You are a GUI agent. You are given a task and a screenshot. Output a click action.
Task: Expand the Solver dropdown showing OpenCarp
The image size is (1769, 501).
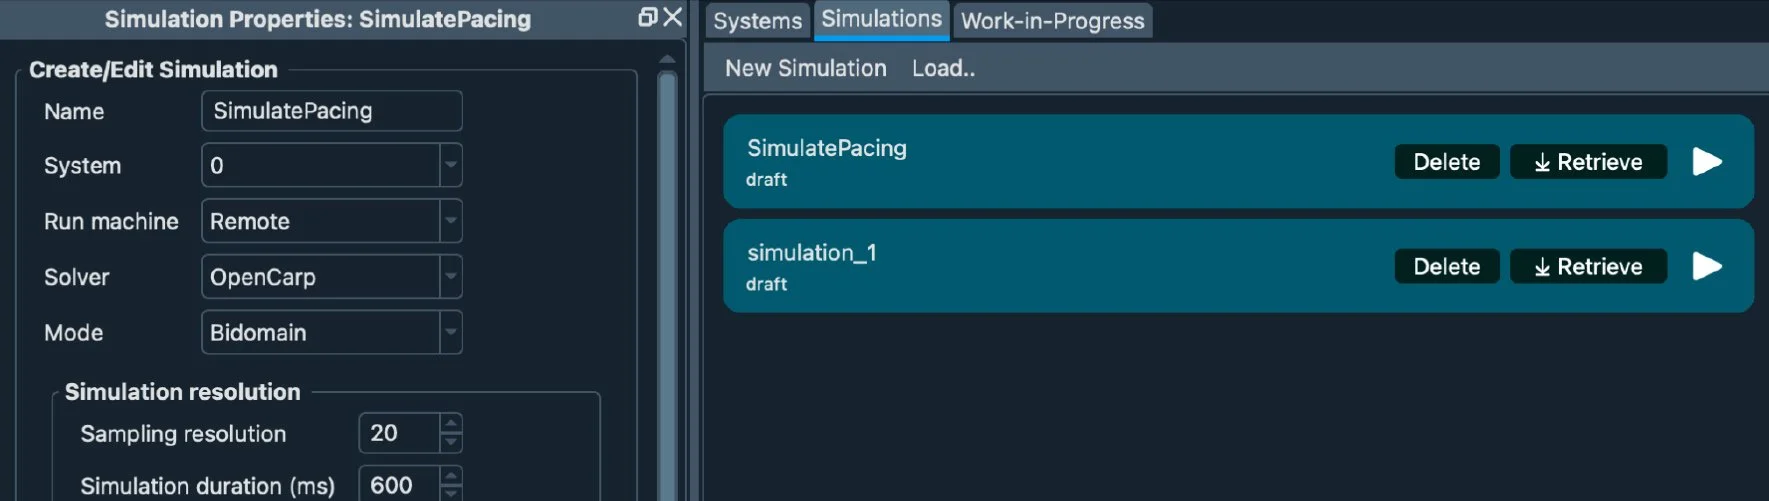click(332, 277)
